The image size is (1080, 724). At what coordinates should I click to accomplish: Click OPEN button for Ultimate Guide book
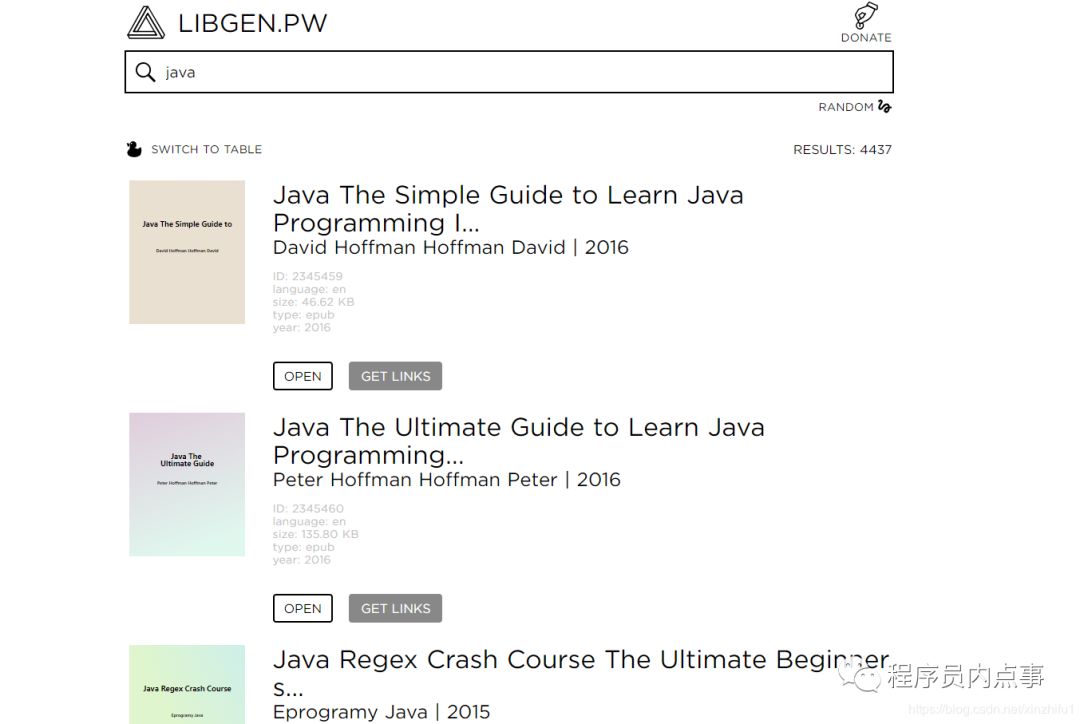click(302, 608)
